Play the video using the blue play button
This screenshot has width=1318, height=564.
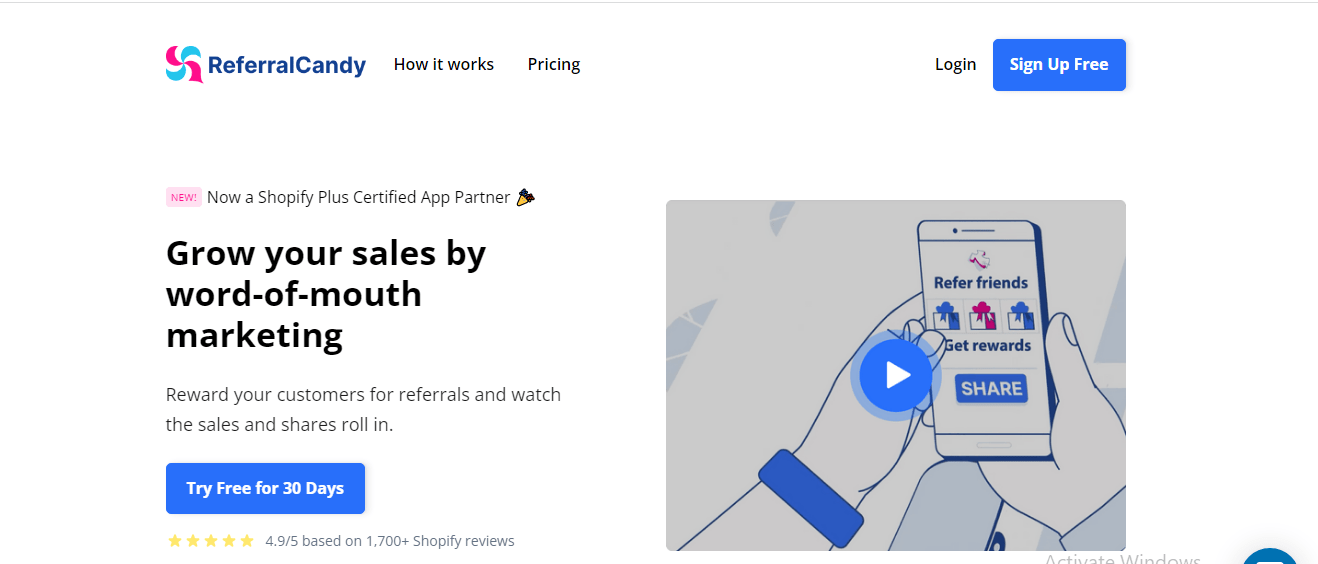(896, 375)
